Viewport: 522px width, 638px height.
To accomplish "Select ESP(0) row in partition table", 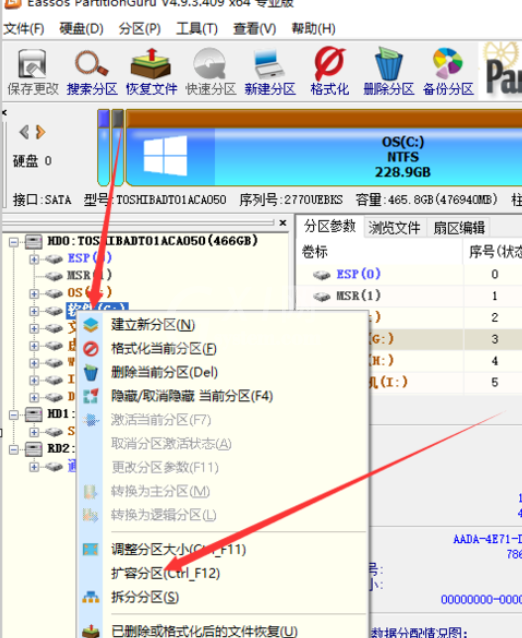I will (410, 274).
